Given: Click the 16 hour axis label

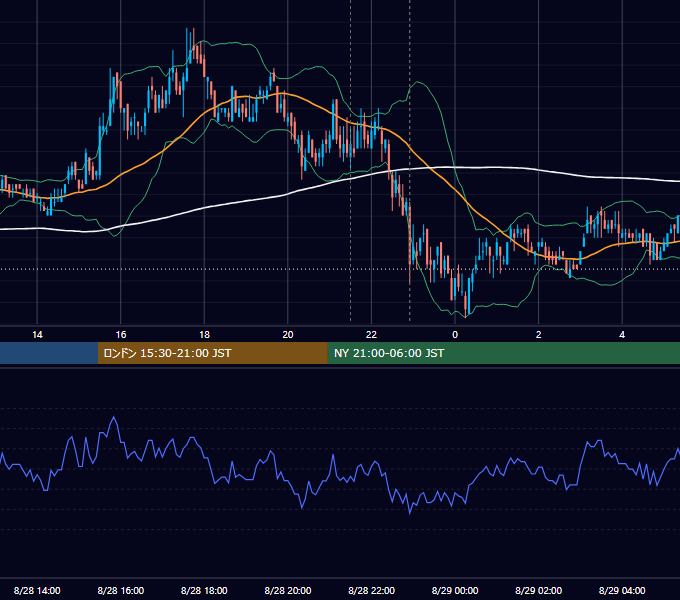Looking at the screenshot, I should point(121,335).
